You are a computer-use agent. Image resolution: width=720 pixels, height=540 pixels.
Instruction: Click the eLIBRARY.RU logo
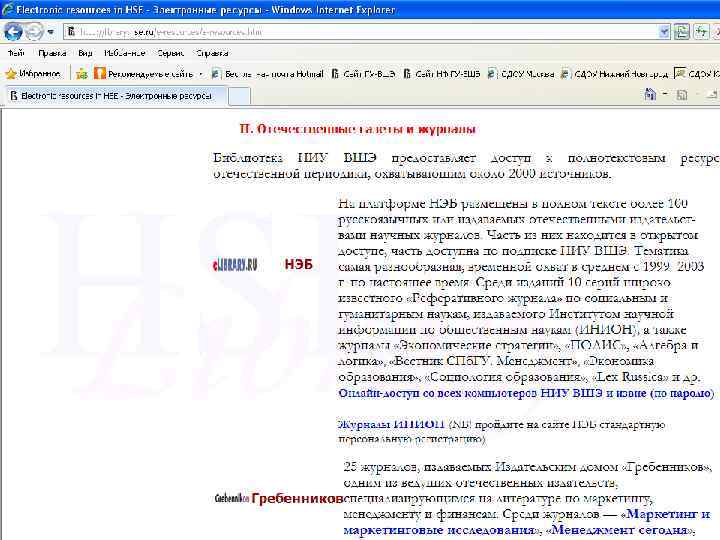click(235, 264)
